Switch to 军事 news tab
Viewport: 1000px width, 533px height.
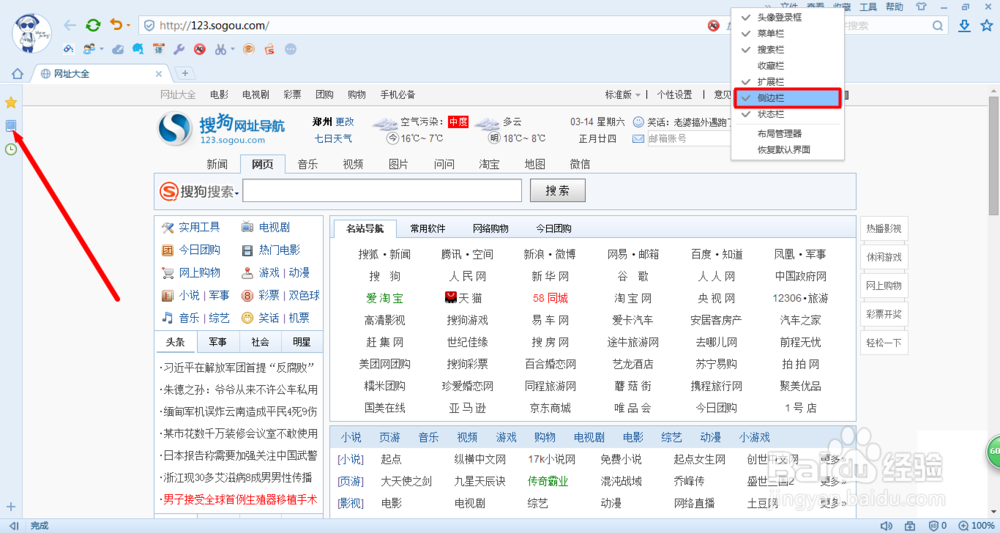217,342
